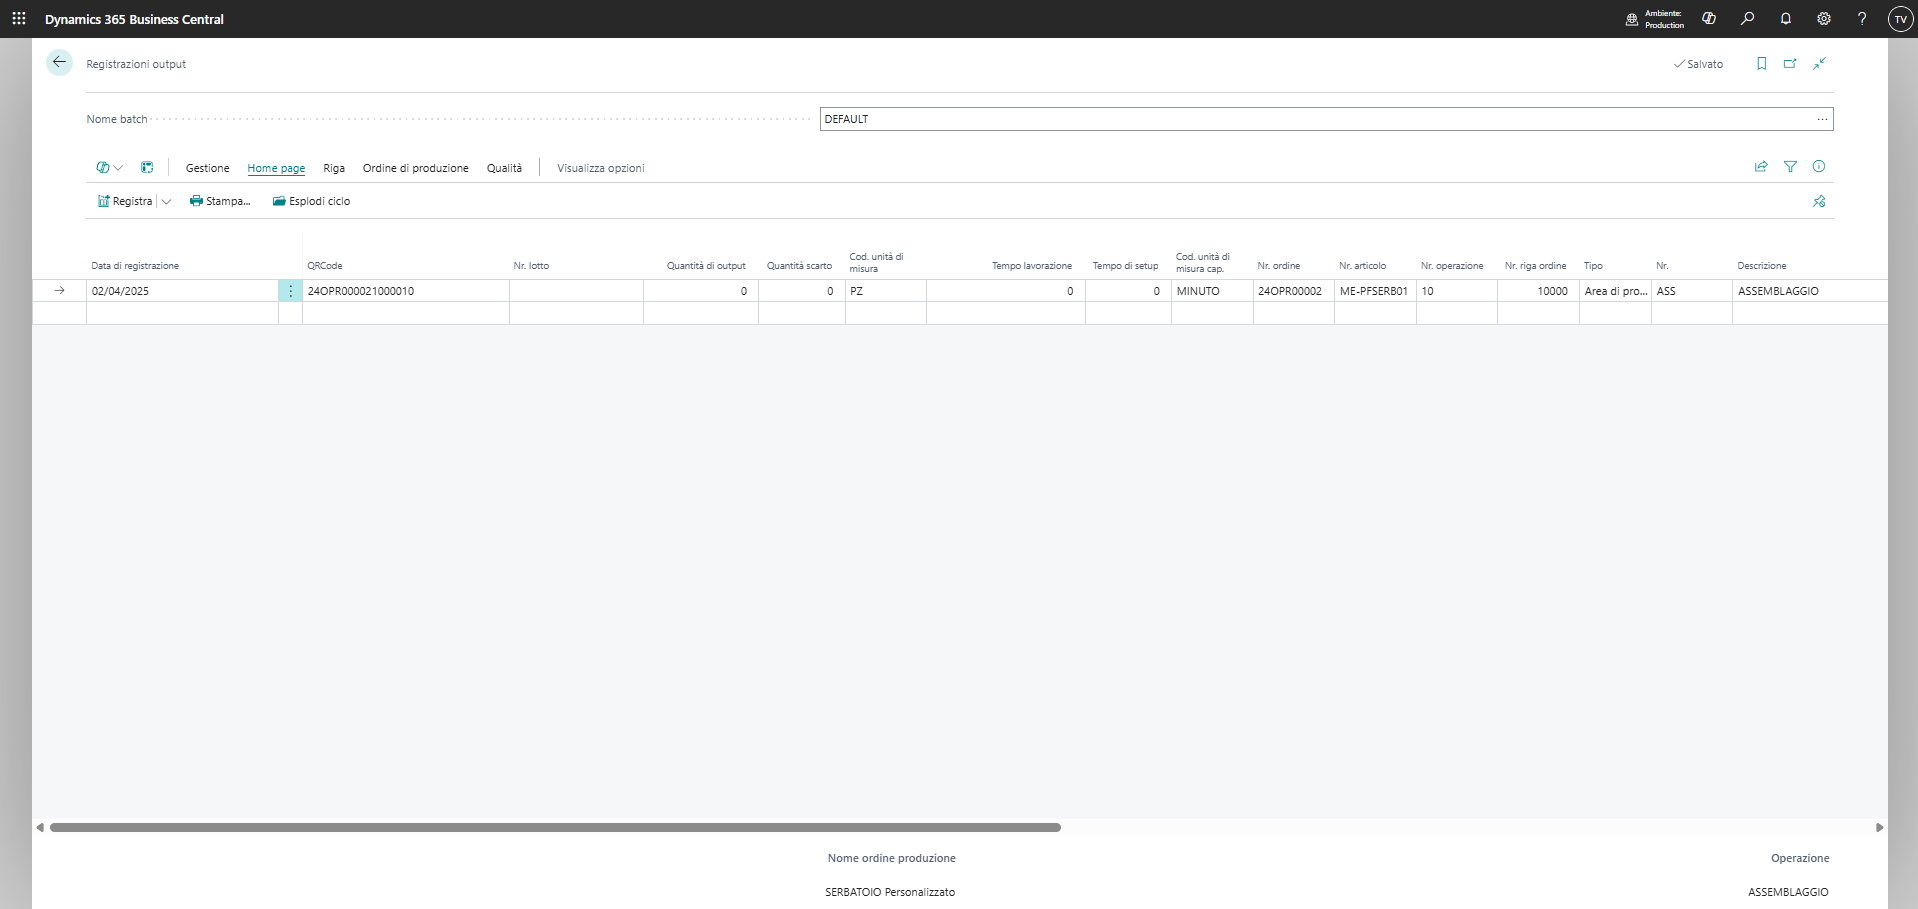Open the settings gear menu

coord(1823,19)
